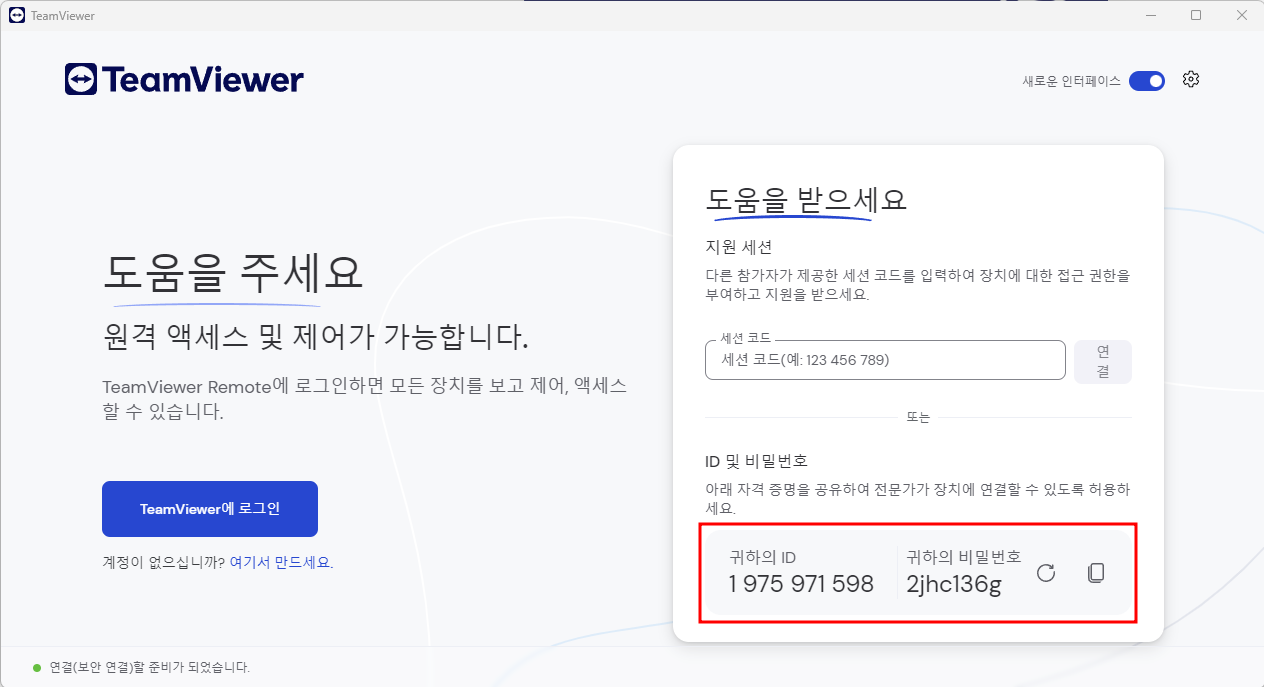
Task: Open settings via the gear icon
Action: pyautogui.click(x=1190, y=79)
